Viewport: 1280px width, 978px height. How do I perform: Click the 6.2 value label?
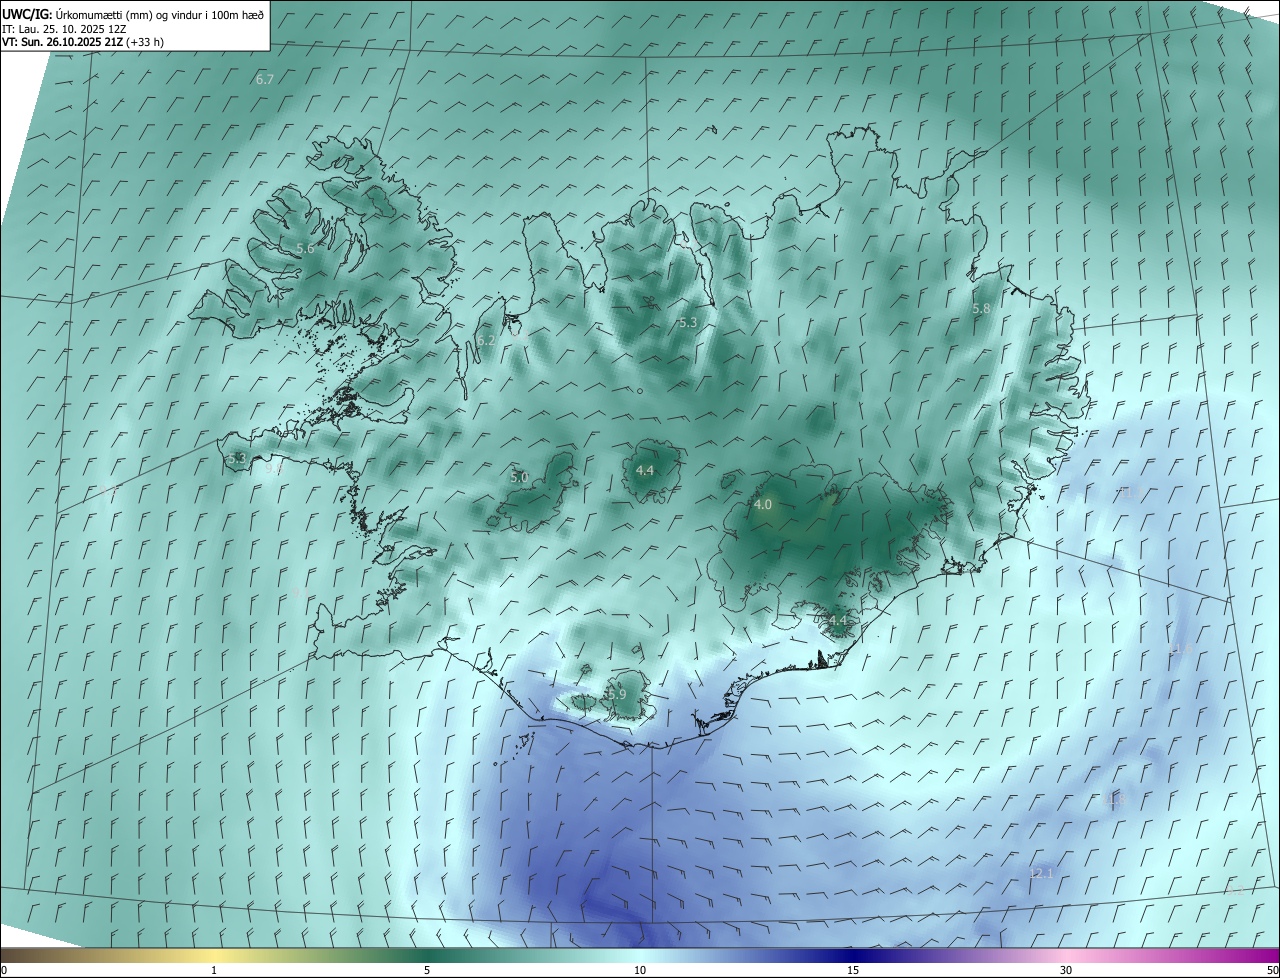click(x=486, y=340)
